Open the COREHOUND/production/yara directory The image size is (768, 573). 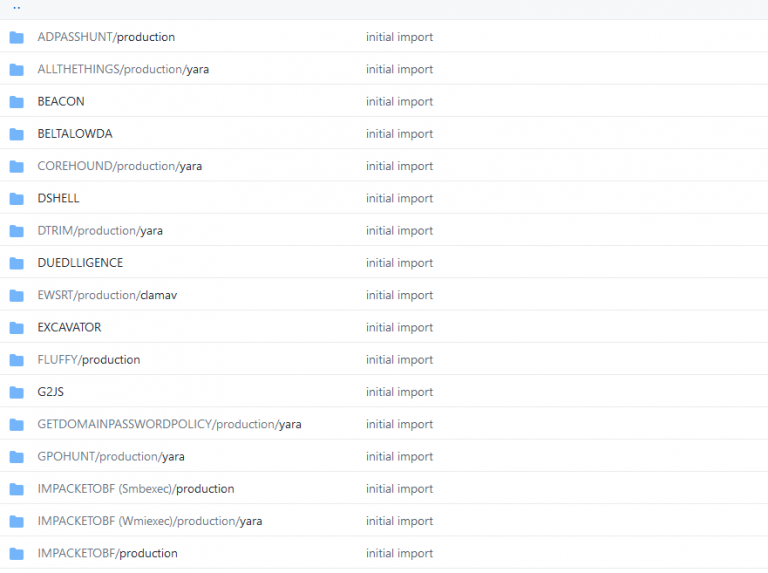click(x=119, y=166)
